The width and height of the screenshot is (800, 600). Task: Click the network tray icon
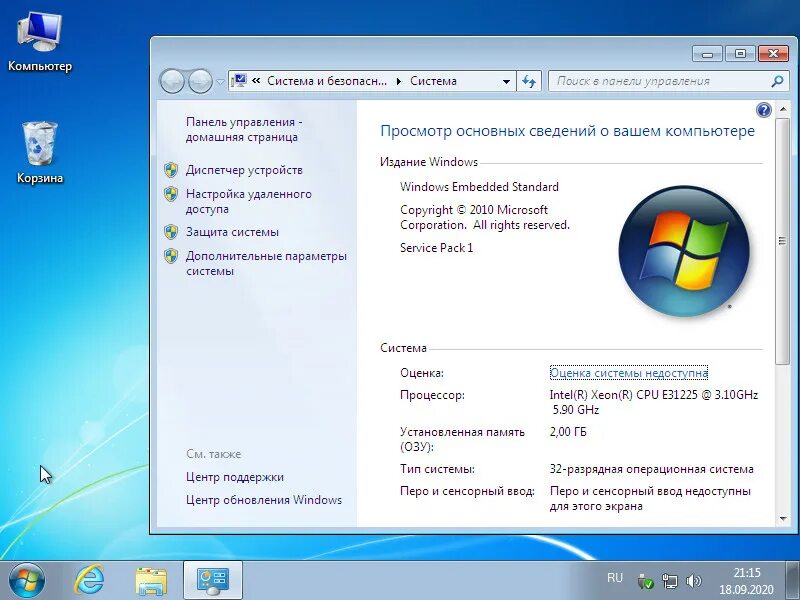point(669,581)
